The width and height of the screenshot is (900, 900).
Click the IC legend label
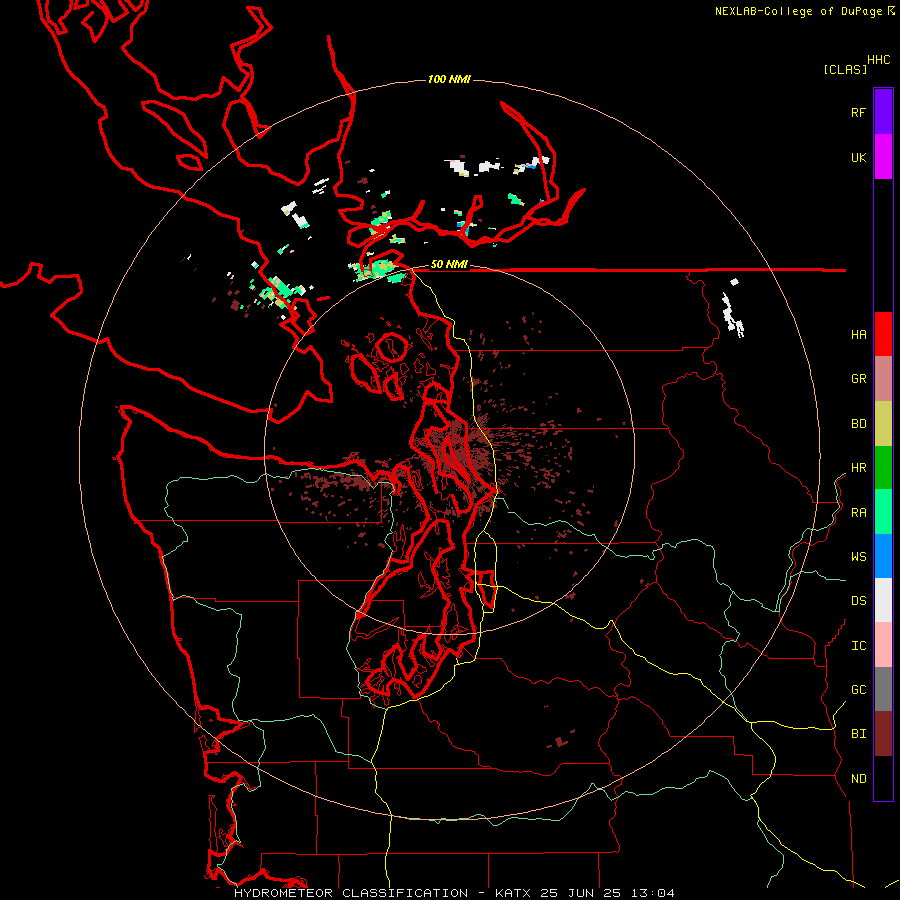(x=858, y=646)
